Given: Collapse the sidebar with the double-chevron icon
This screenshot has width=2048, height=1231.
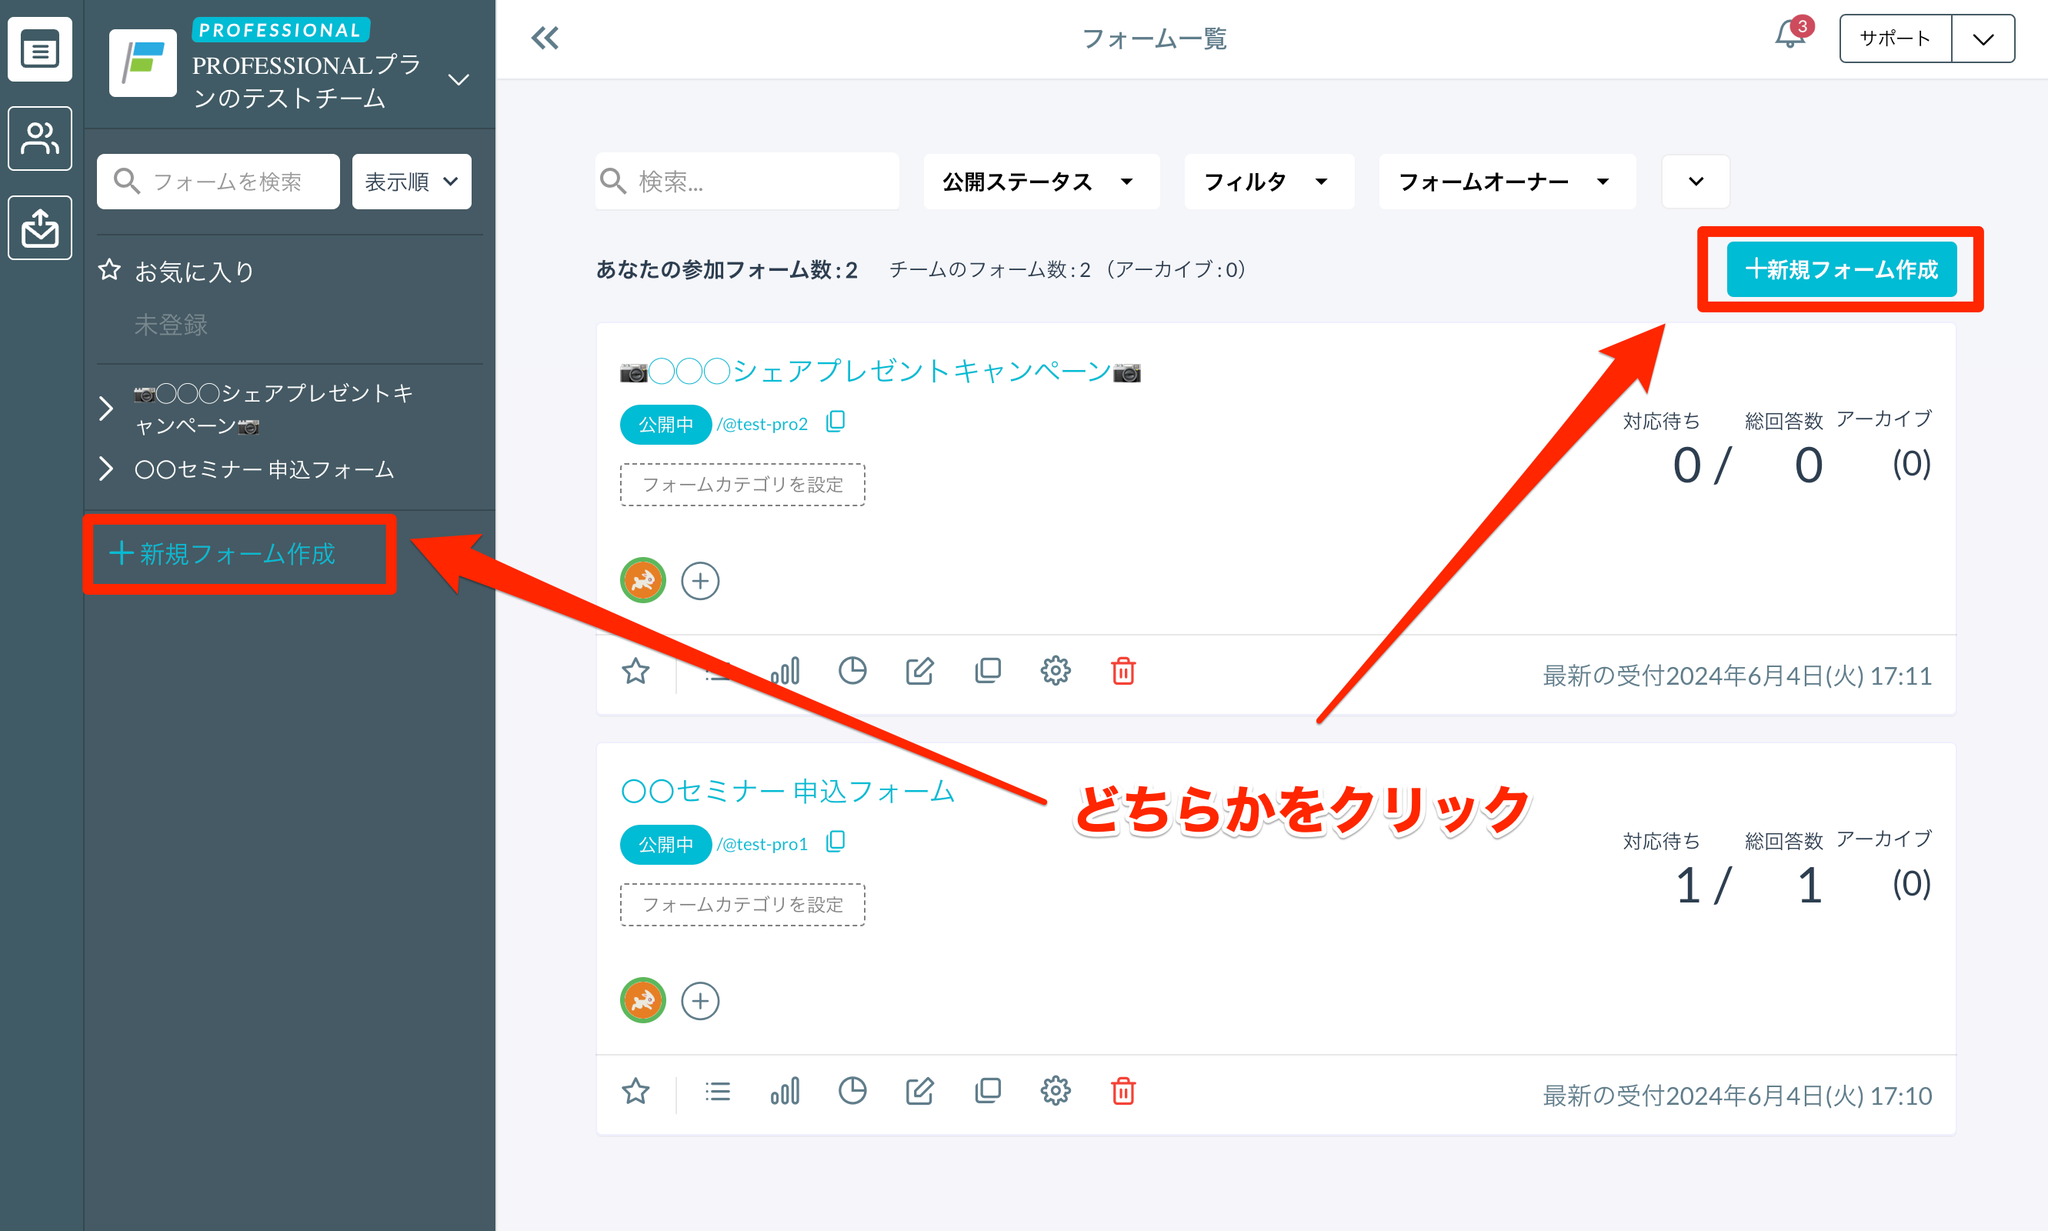Looking at the screenshot, I should click(545, 38).
